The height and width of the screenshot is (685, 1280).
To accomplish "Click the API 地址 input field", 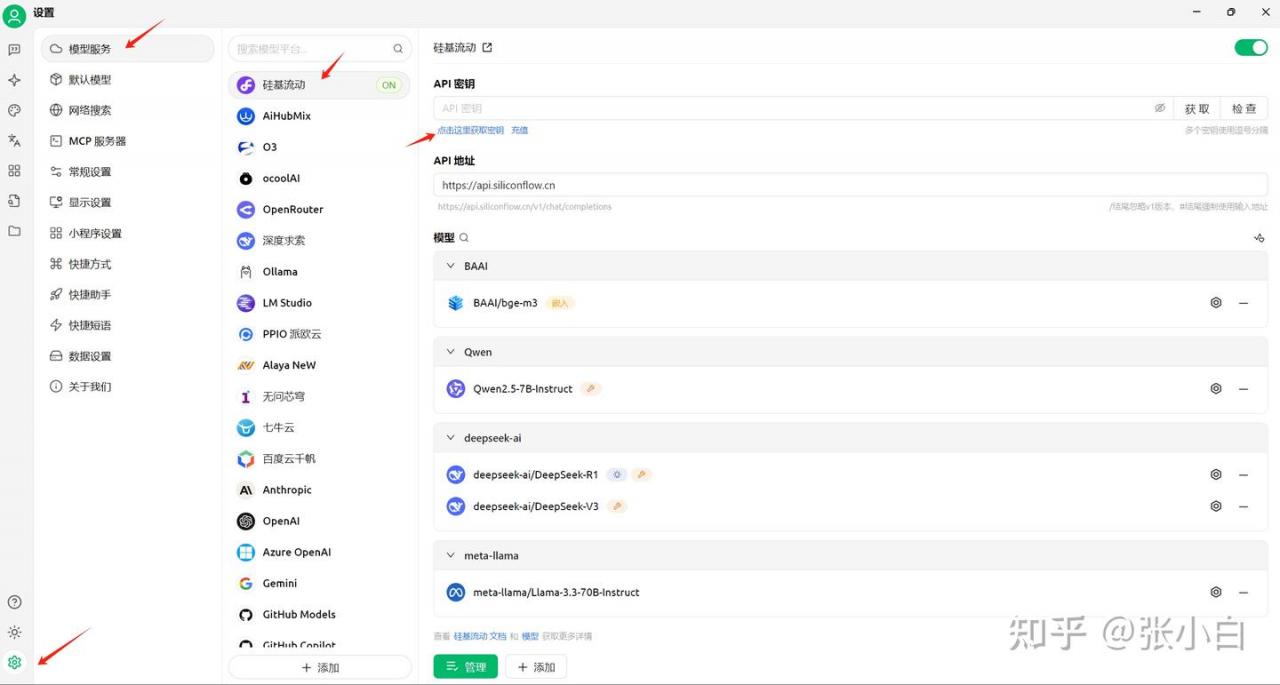I will coord(851,185).
